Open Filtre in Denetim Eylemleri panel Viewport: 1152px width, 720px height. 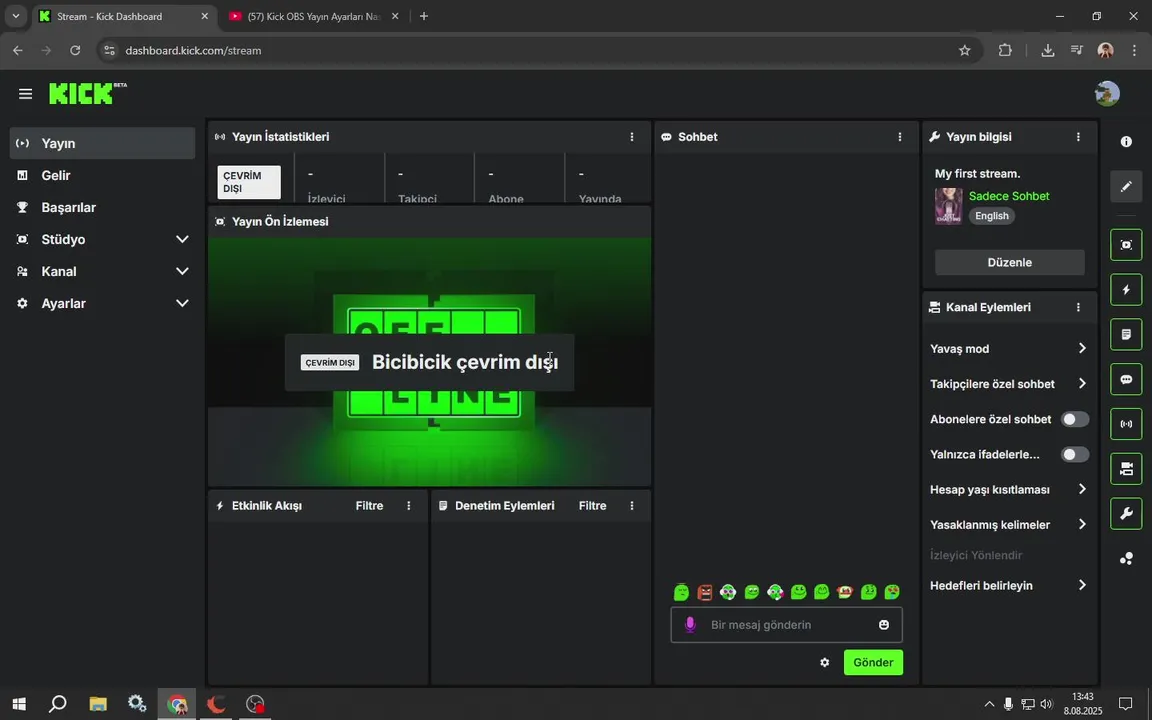(x=592, y=505)
